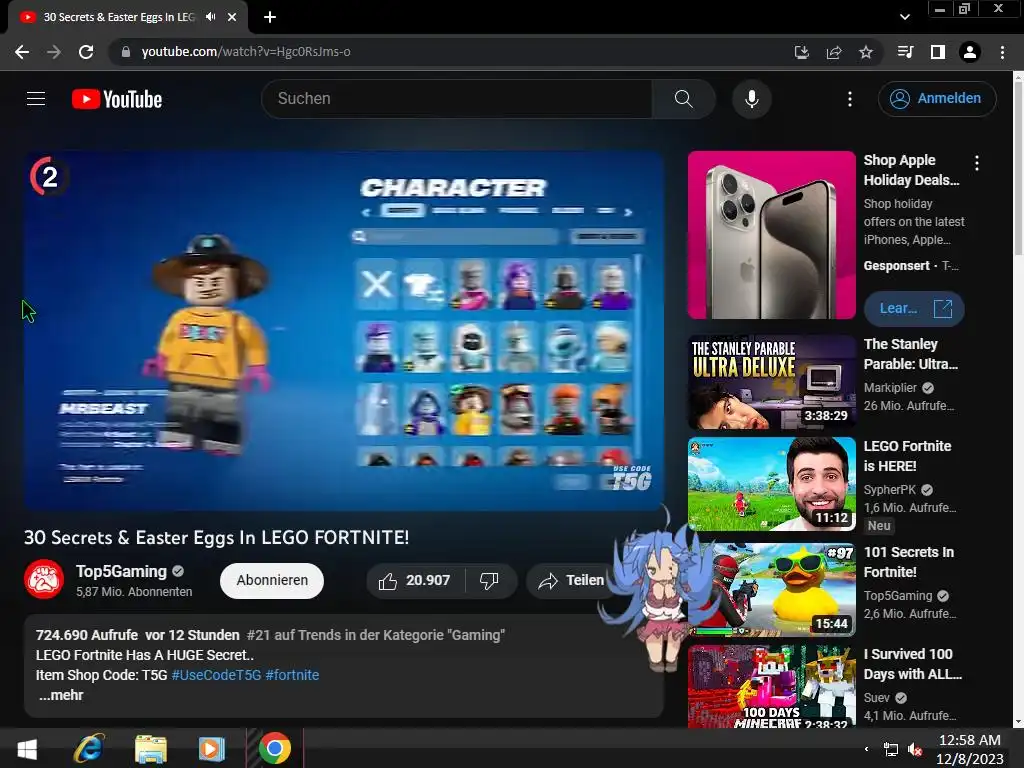This screenshot has width=1024, height=768.
Task: Click the Apple ad Learn more button
Action: click(914, 308)
